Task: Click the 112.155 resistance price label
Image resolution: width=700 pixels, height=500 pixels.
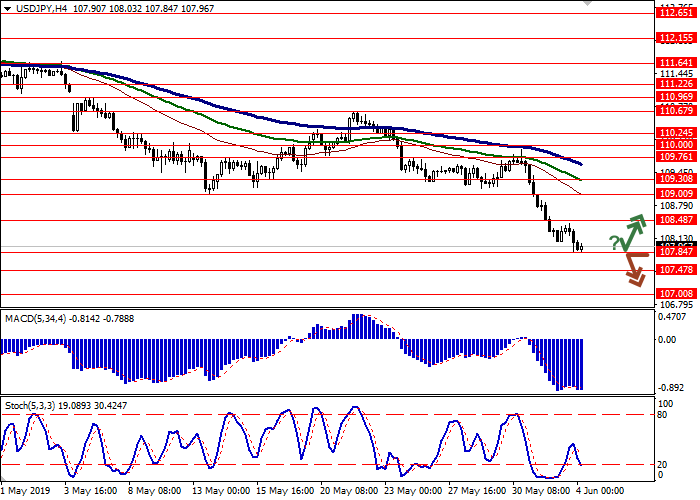Action: click(x=675, y=38)
